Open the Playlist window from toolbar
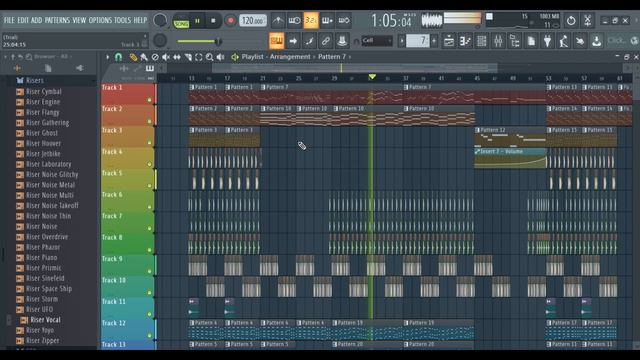Image resolution: width=640 pixels, height=360 pixels. [449, 41]
